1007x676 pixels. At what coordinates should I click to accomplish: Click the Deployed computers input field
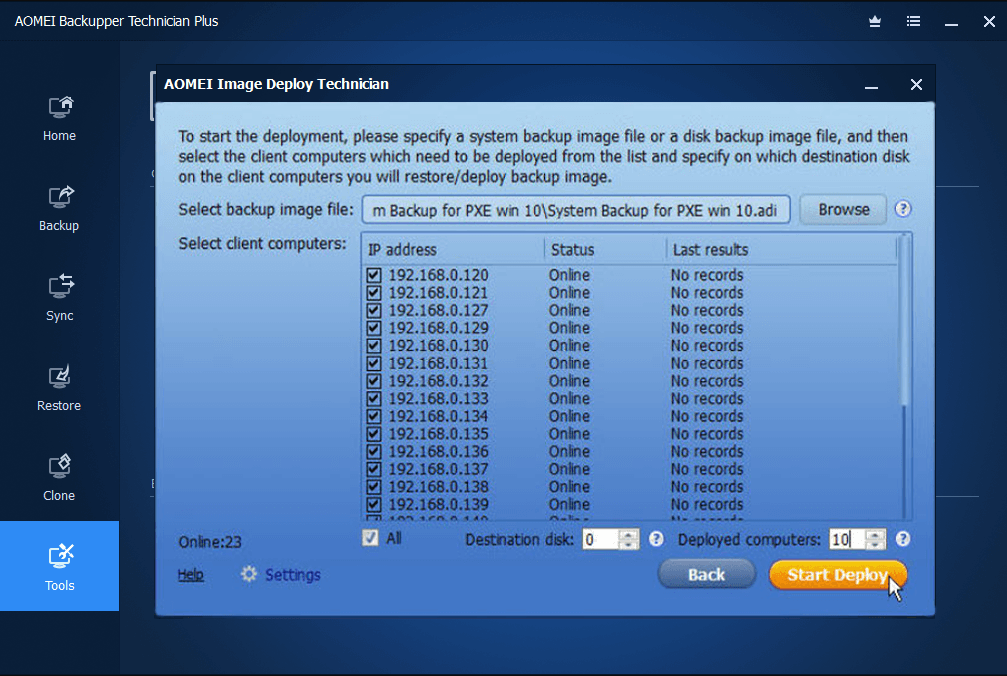click(847, 539)
